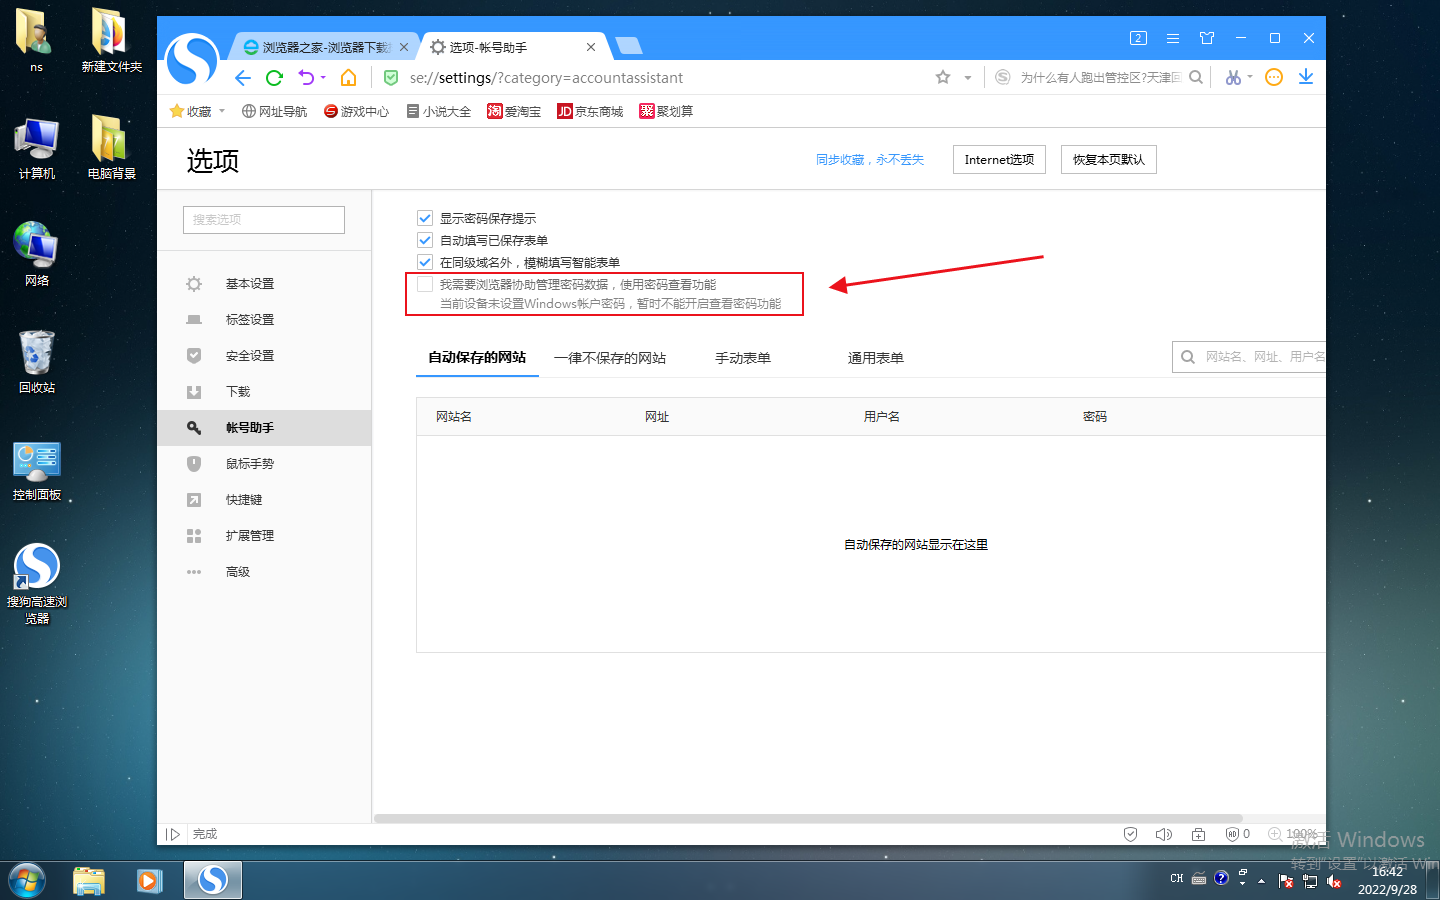Select the screenshot scissors tool
Screen dimensions: 1440x900
(x=1233, y=78)
